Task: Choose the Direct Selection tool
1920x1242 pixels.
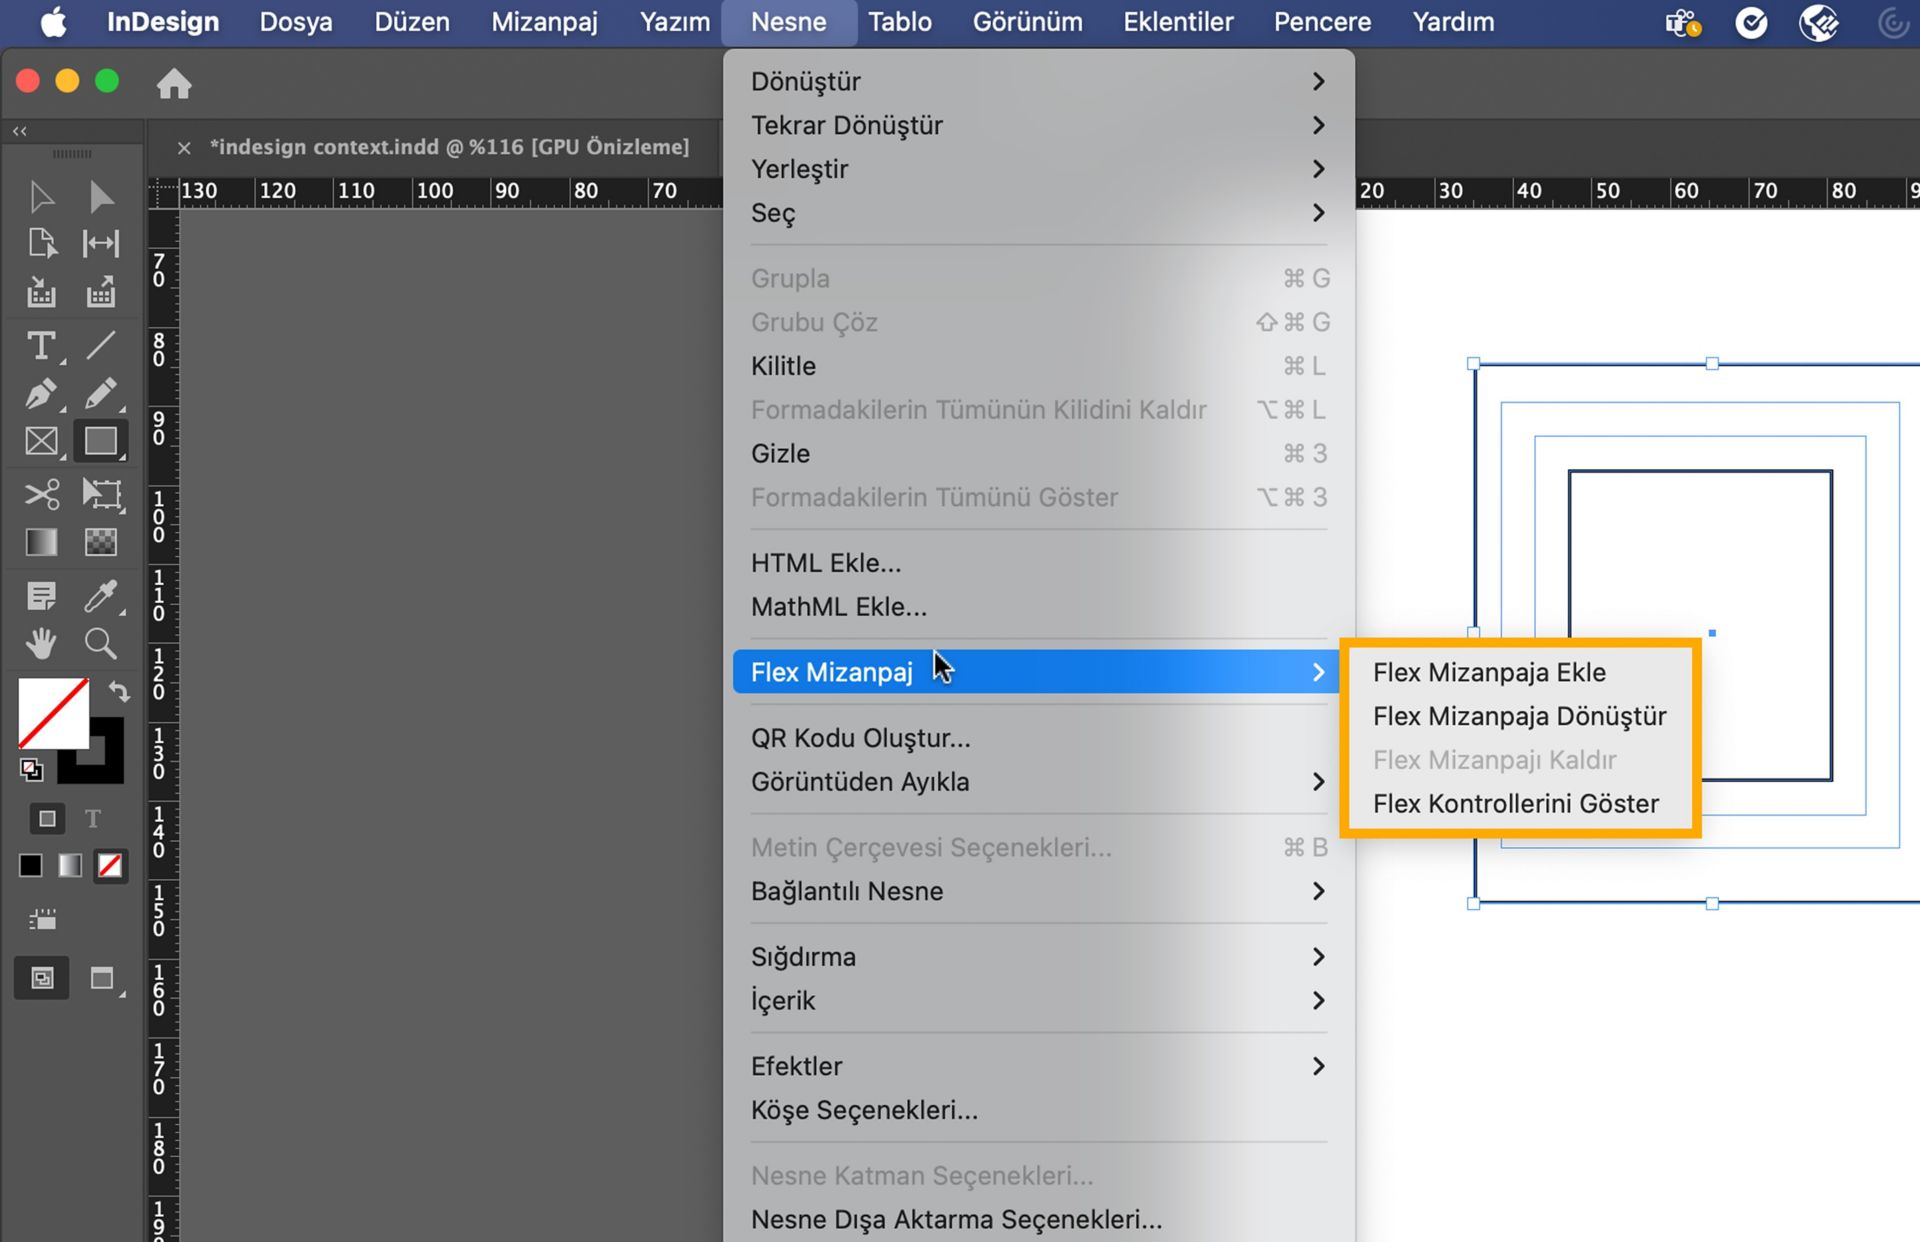Action: point(100,197)
